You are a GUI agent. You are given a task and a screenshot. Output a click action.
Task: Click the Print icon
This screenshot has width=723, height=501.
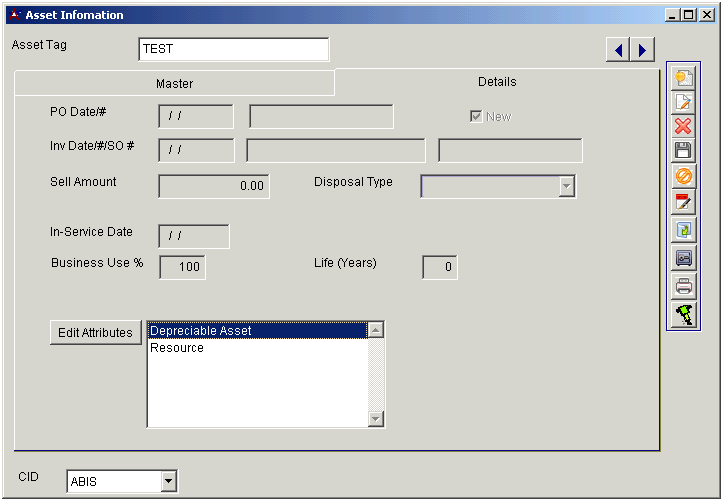pyautogui.click(x=684, y=285)
